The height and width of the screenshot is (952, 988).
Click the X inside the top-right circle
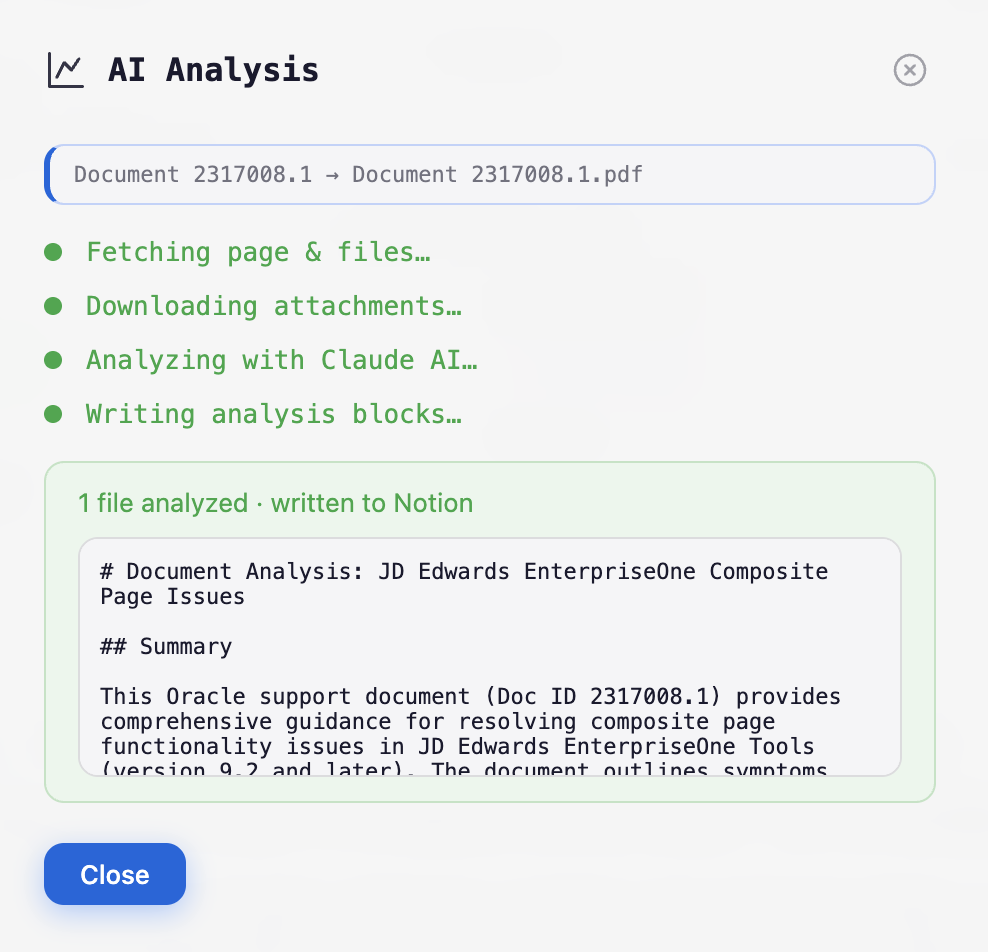point(909,70)
